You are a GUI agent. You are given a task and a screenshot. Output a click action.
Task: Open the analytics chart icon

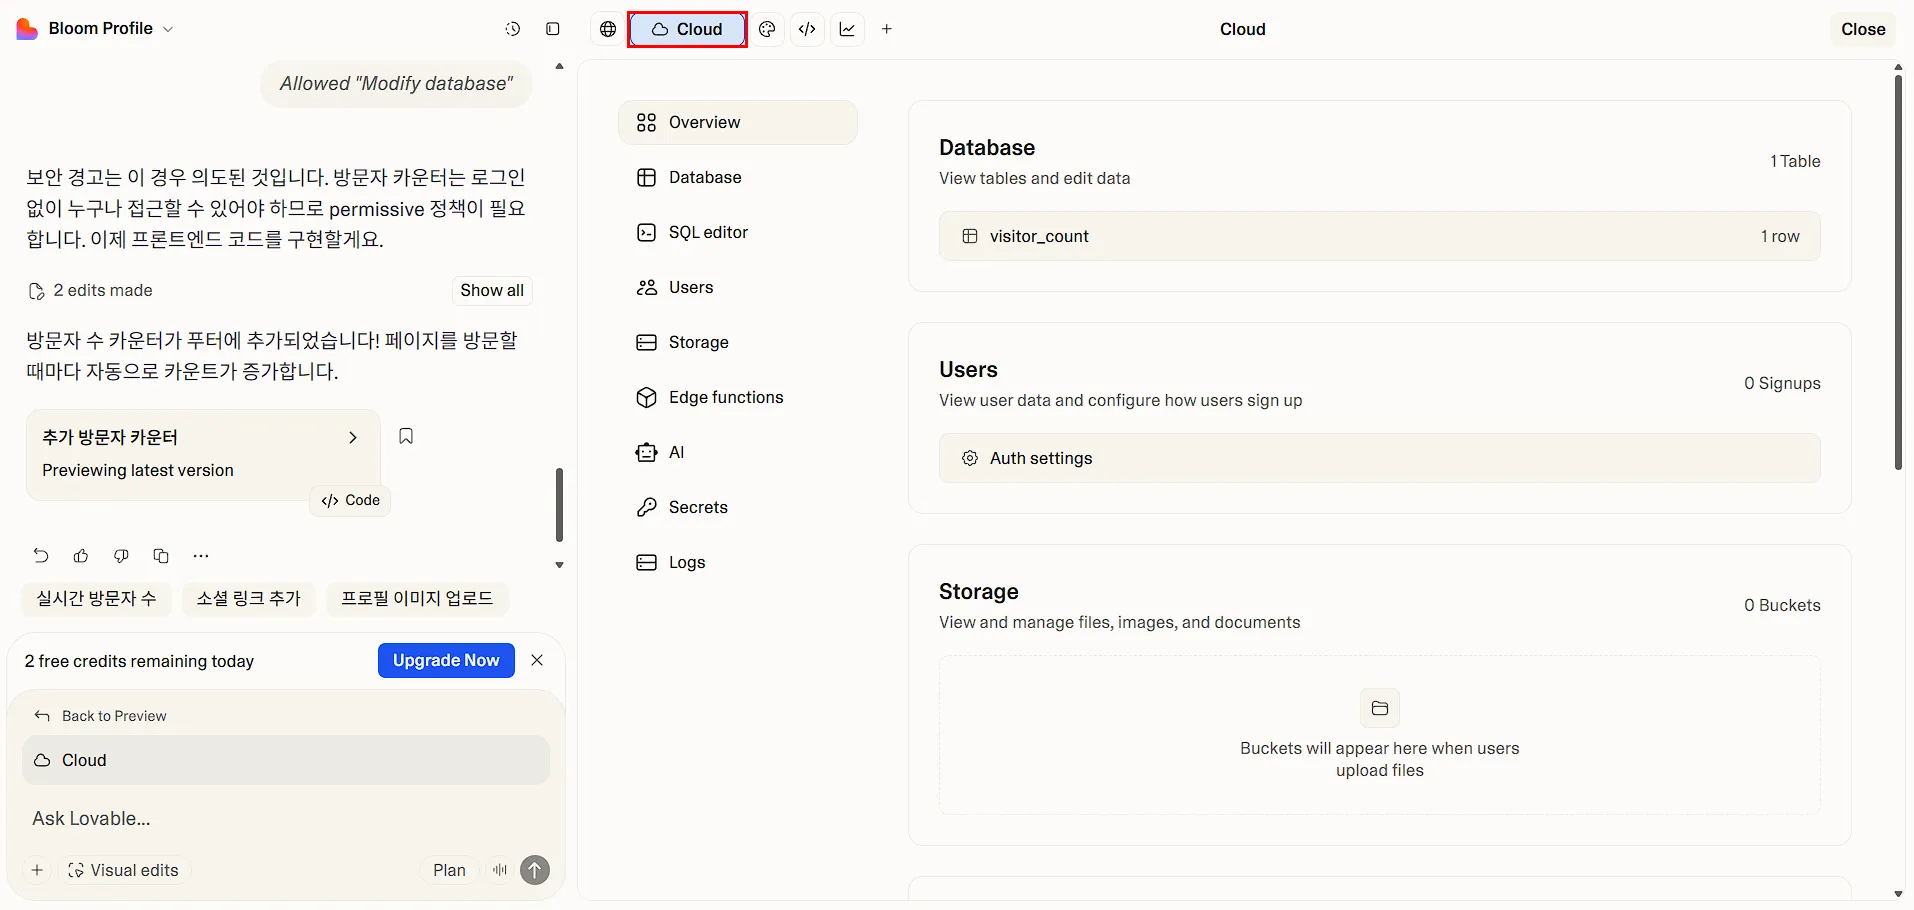coord(847,29)
